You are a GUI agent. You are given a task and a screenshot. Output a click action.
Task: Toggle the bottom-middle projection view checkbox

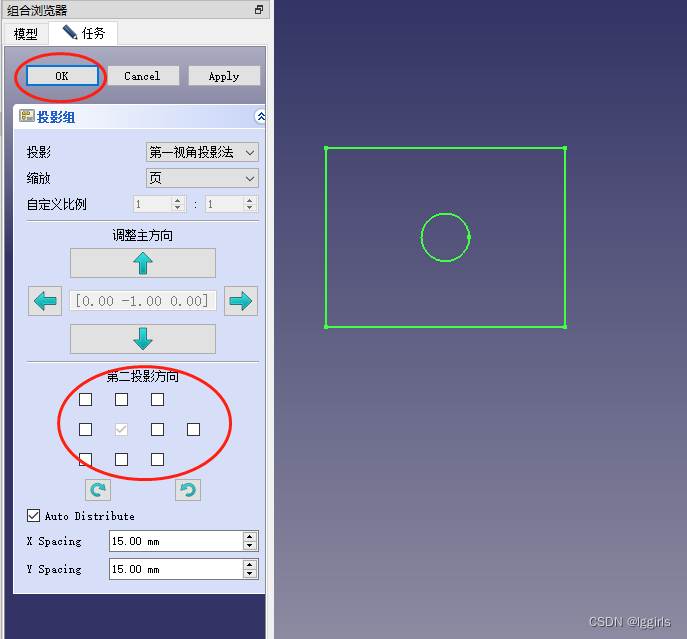(x=121, y=459)
